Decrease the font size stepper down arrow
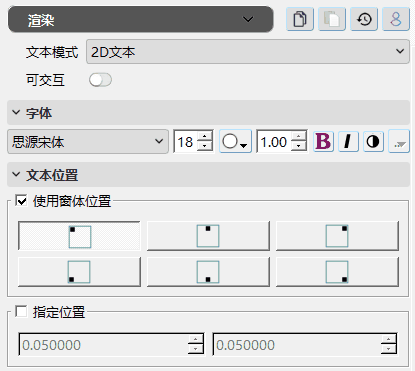Viewport: 415px width, 371px height. click(205, 147)
